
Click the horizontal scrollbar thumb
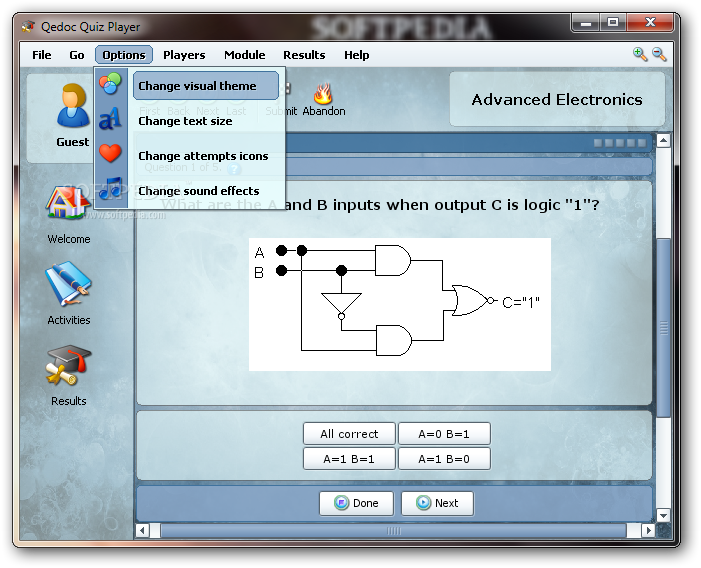393,530
